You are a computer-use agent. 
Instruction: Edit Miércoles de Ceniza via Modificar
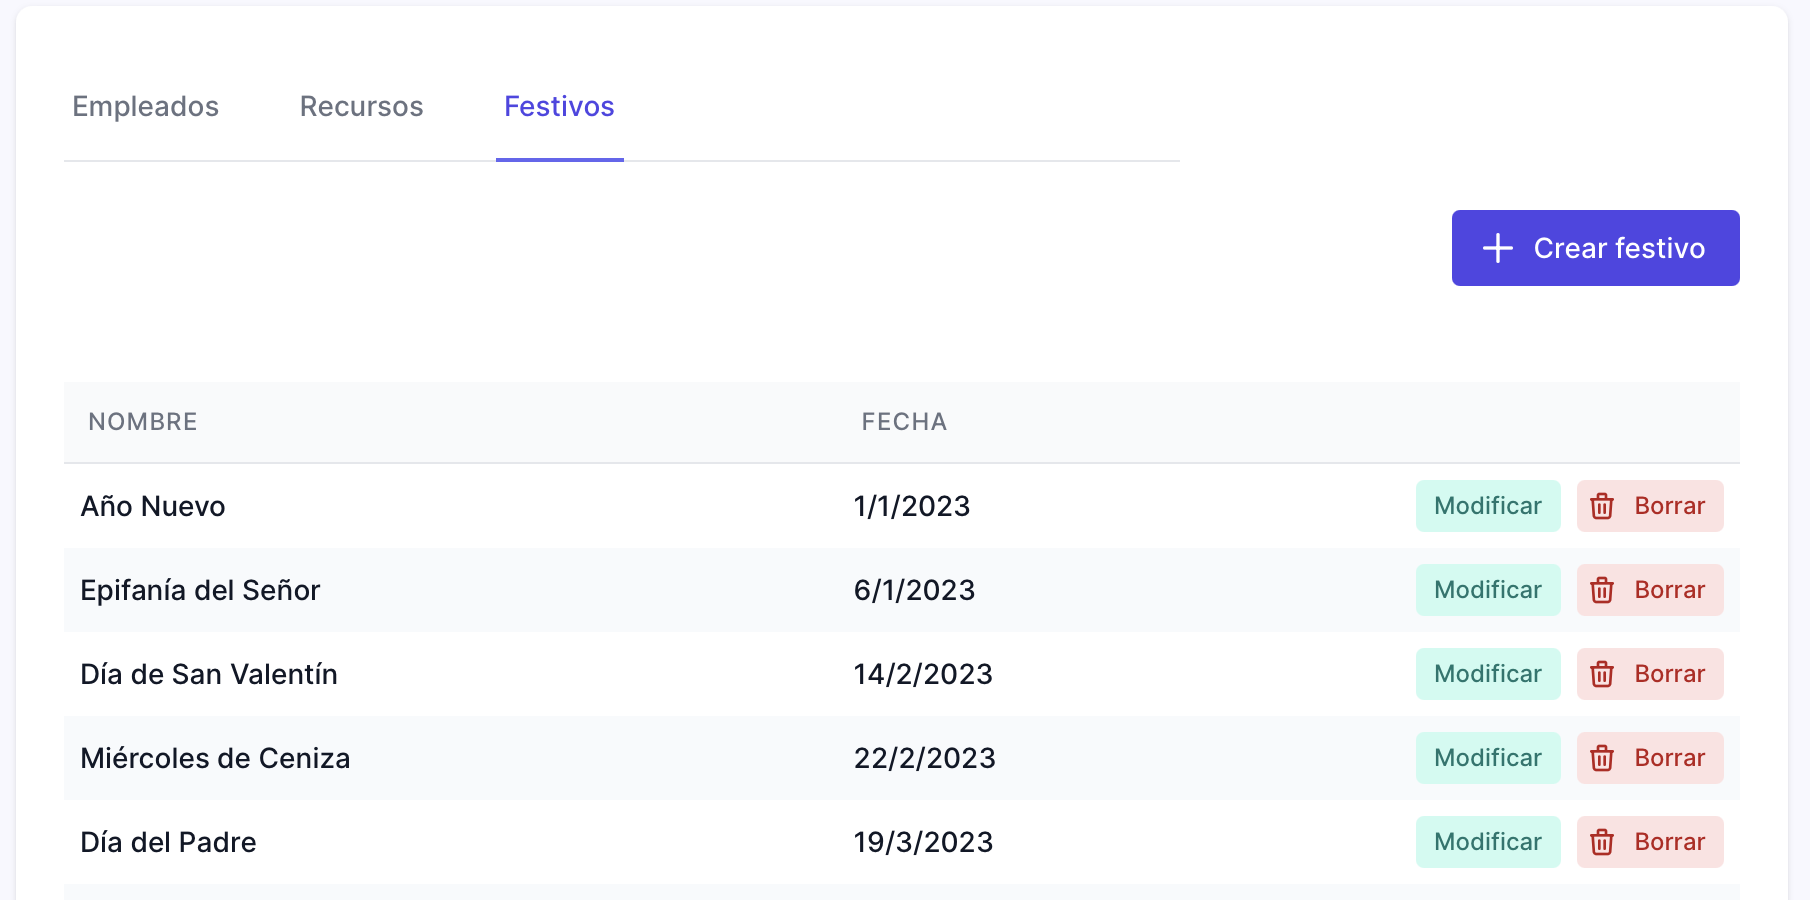tap(1488, 758)
